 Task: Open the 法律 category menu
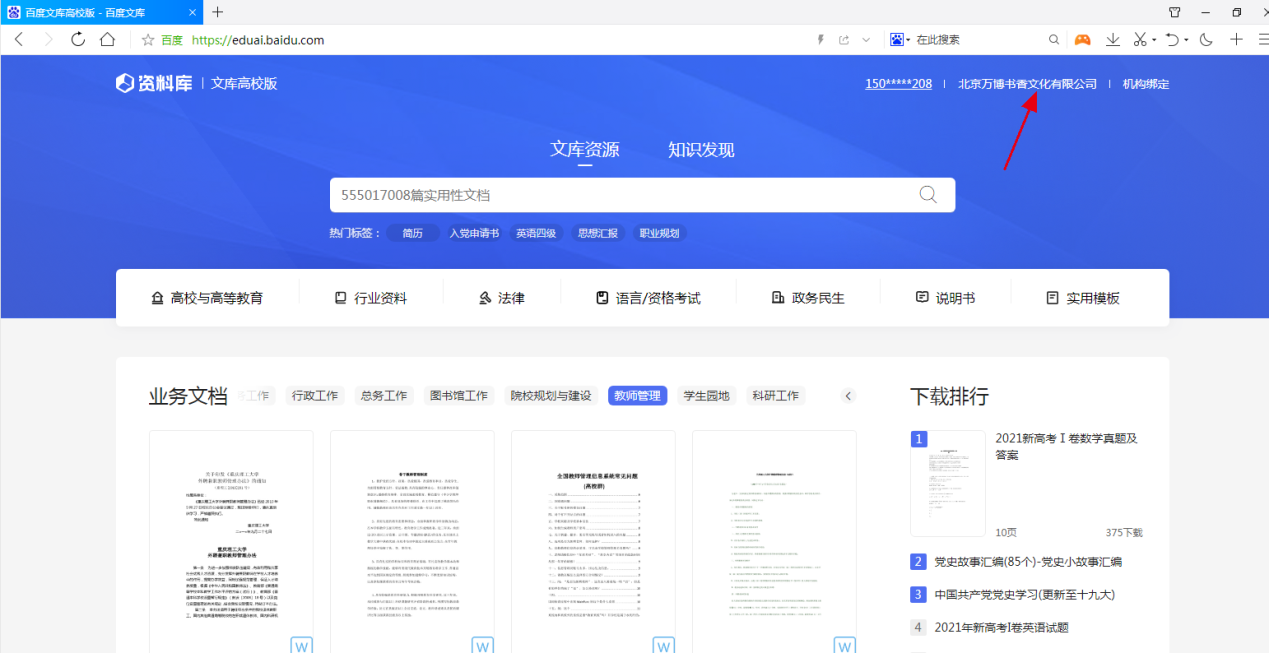501,298
